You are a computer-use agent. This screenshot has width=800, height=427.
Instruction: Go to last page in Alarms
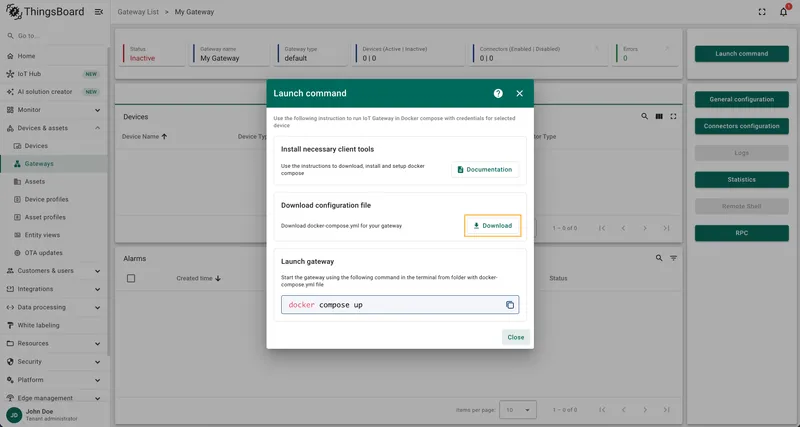click(666, 410)
